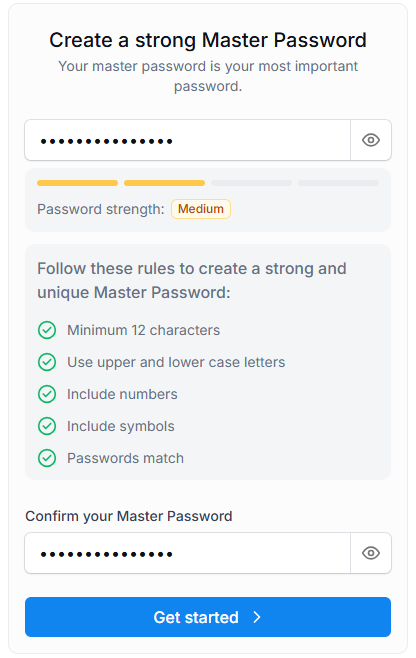Click the first yellow strength bar segment
Viewport: 416px width, 658px height.
tap(77, 183)
